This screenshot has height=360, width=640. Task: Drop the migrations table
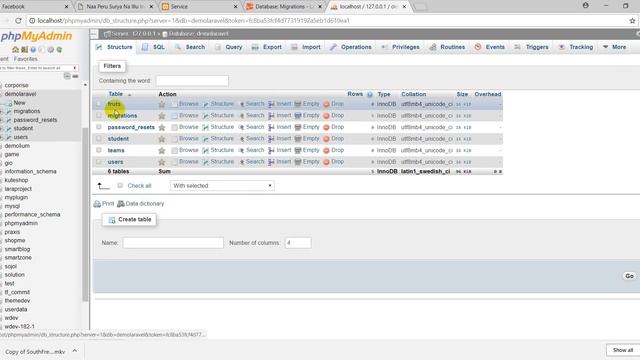point(333,116)
